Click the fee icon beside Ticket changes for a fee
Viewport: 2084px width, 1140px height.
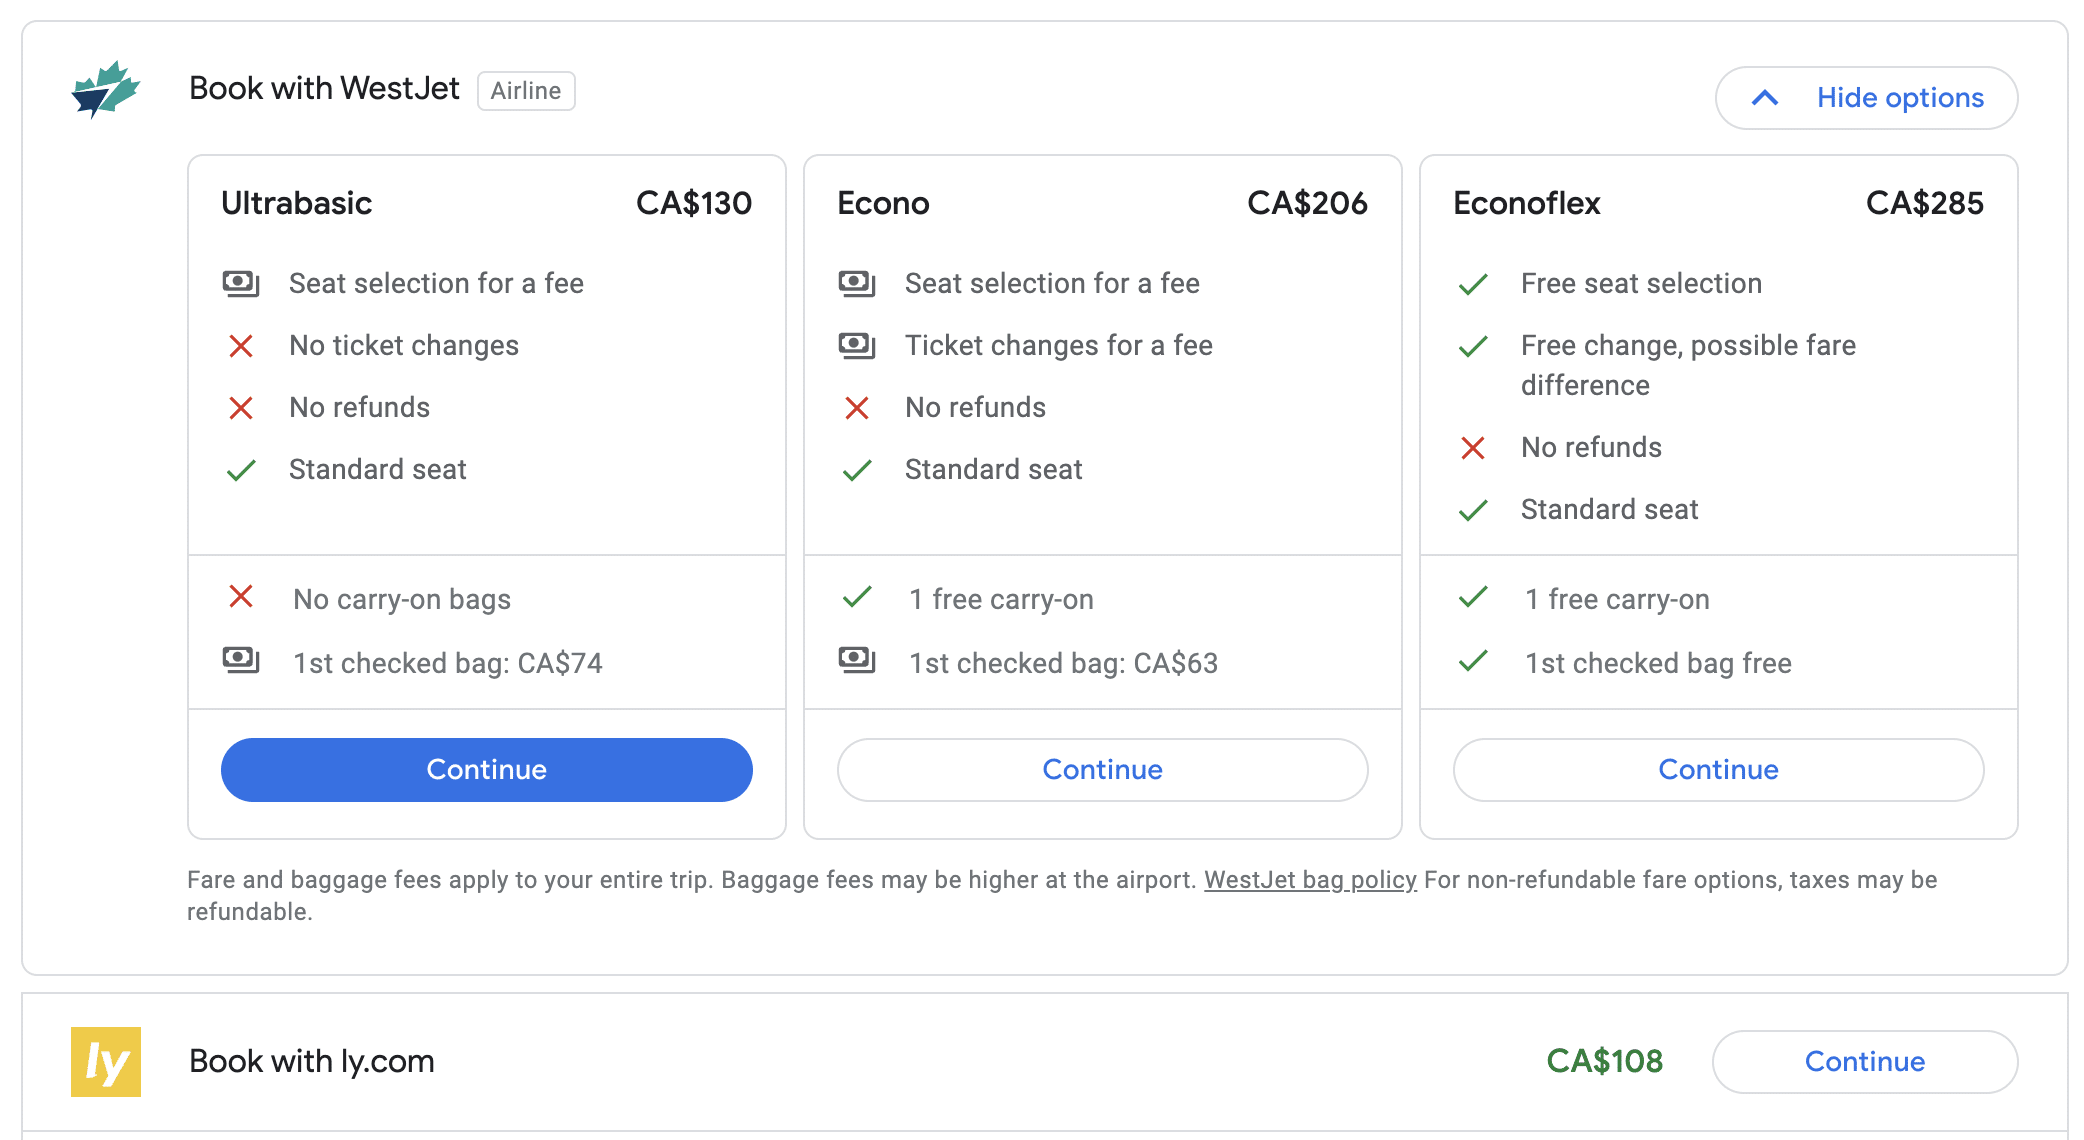click(x=857, y=346)
